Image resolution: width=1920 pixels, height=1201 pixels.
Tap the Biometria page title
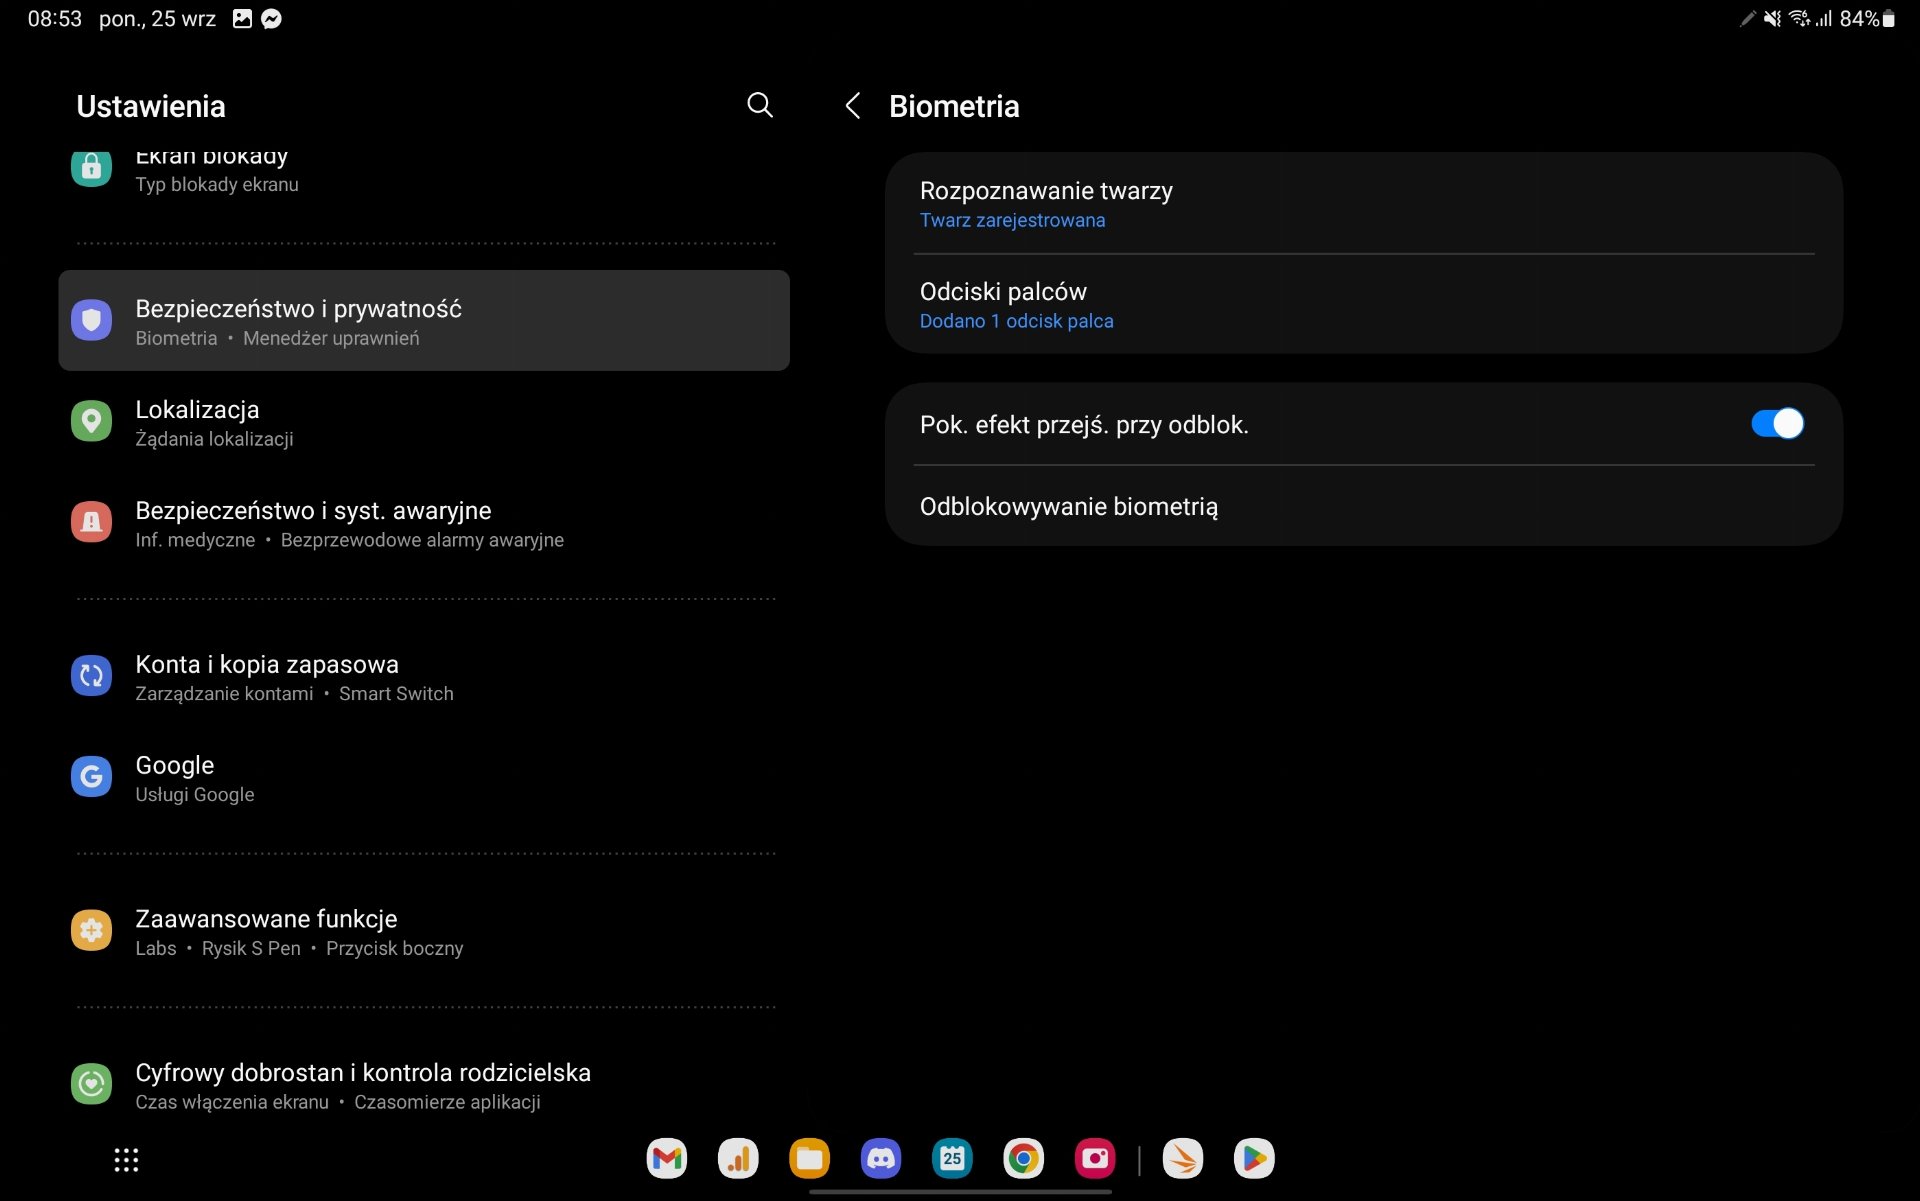tap(954, 106)
